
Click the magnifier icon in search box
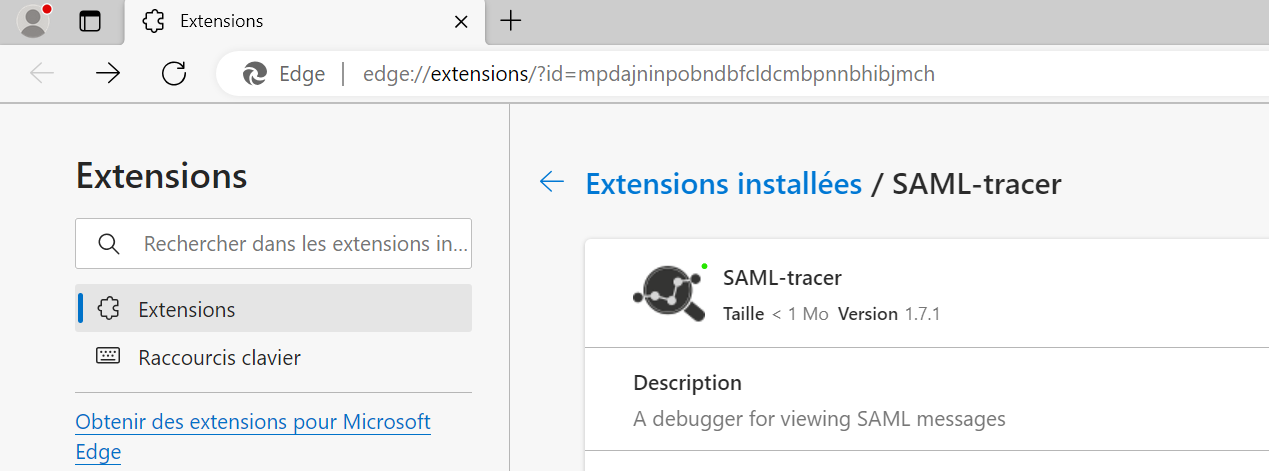[109, 244]
